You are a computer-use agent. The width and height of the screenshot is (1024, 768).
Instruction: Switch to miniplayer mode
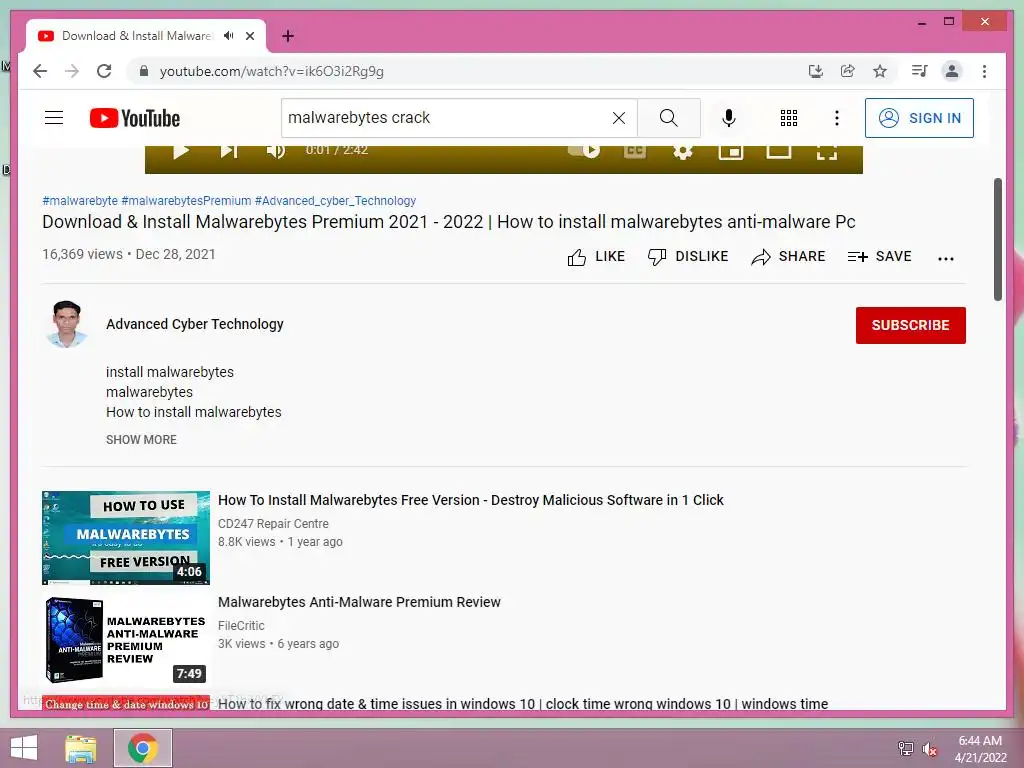click(x=731, y=152)
